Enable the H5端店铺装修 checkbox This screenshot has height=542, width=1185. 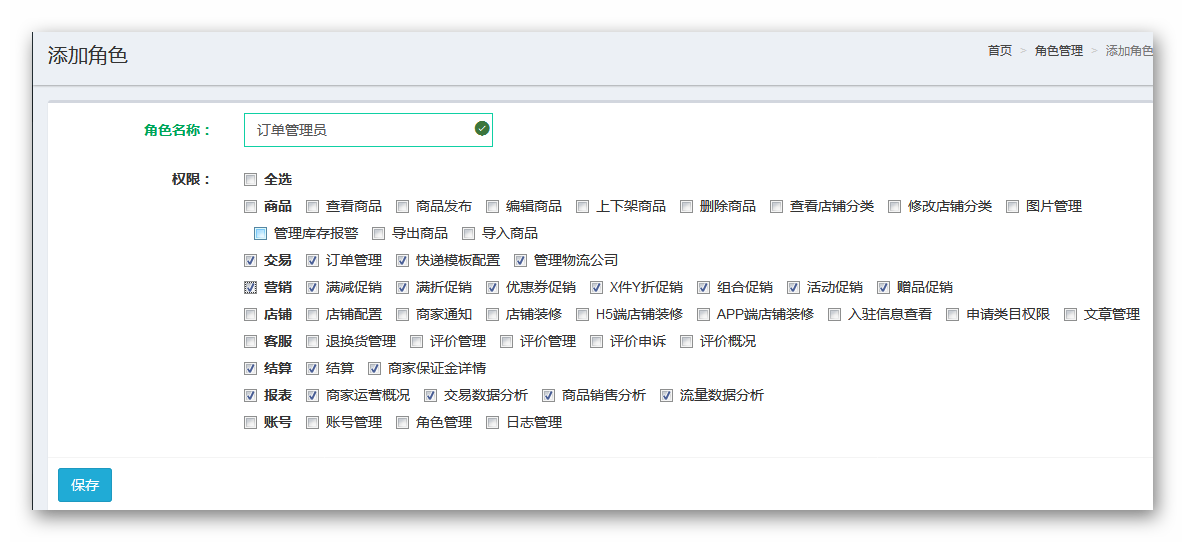point(582,314)
